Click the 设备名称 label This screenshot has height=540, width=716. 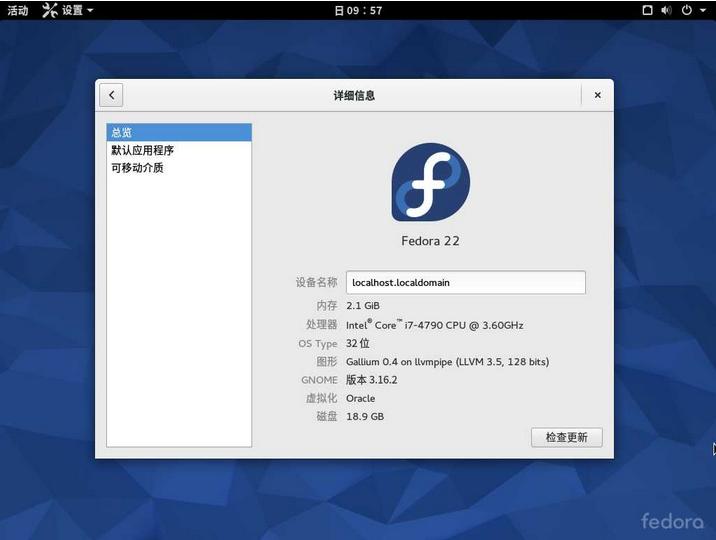coord(316,282)
